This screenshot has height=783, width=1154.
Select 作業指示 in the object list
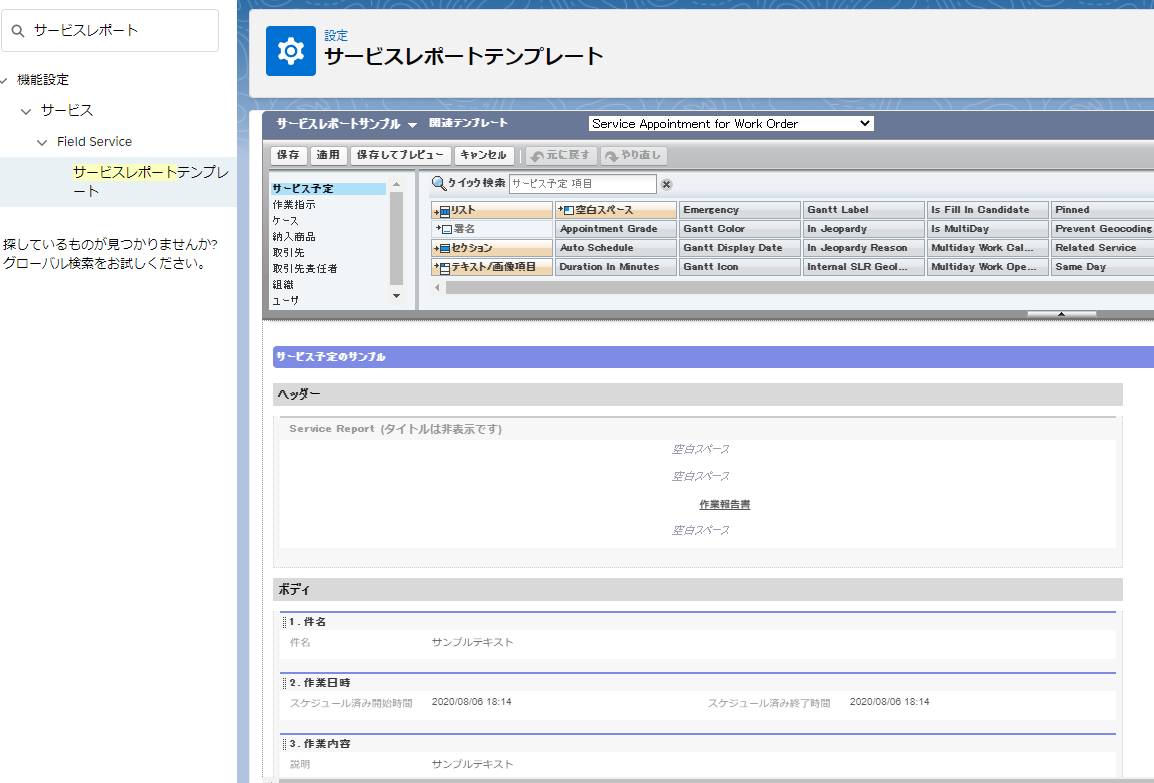click(x=293, y=205)
